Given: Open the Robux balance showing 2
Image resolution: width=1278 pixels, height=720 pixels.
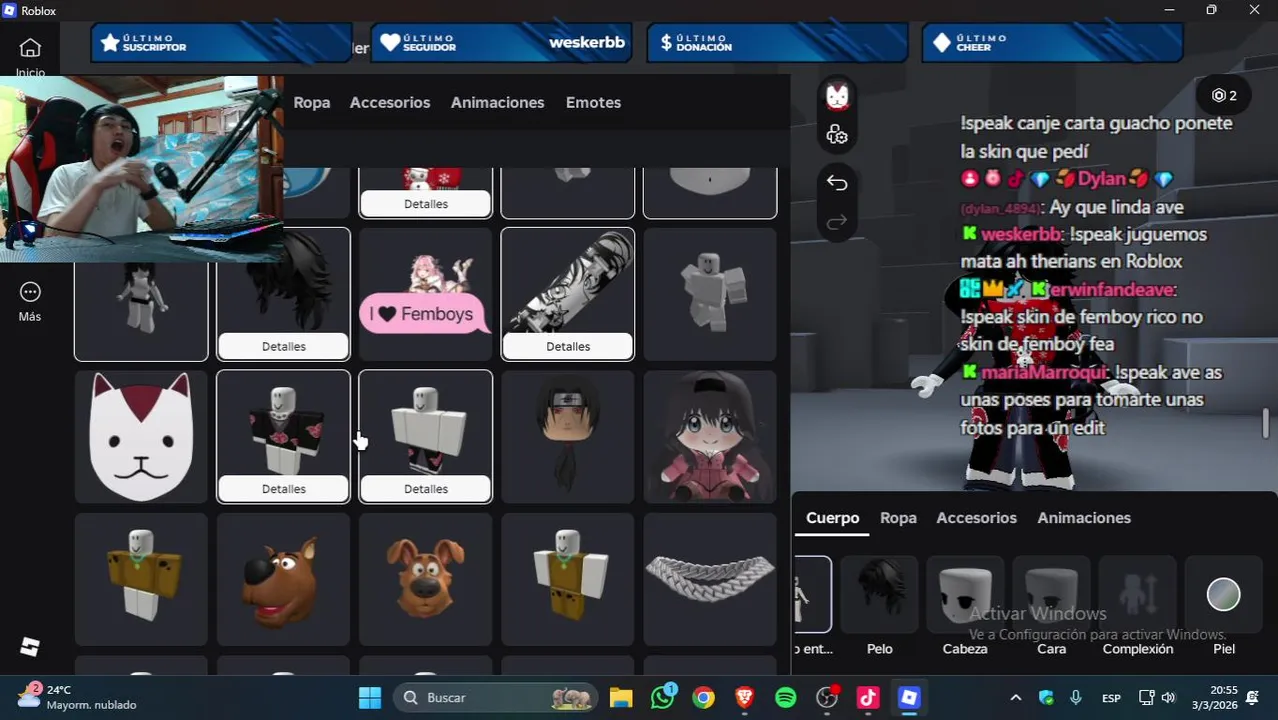Looking at the screenshot, I should point(1224,95).
